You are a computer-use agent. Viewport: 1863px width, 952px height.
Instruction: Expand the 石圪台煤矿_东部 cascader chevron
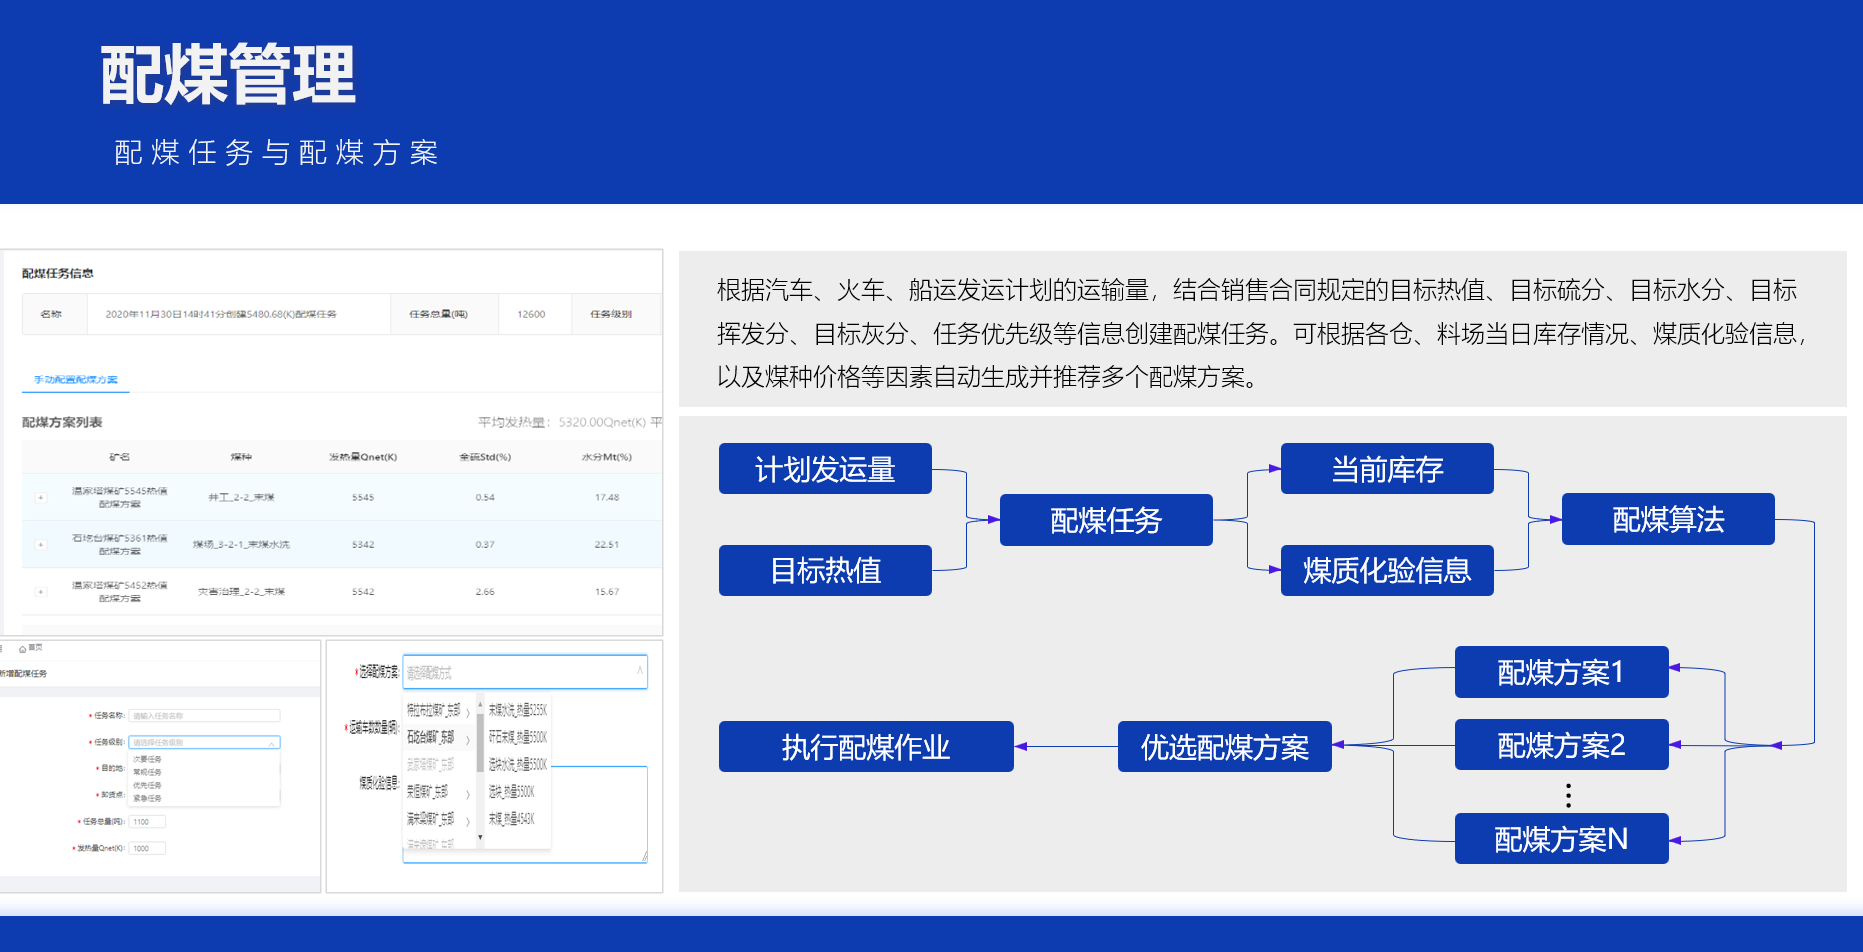468,740
